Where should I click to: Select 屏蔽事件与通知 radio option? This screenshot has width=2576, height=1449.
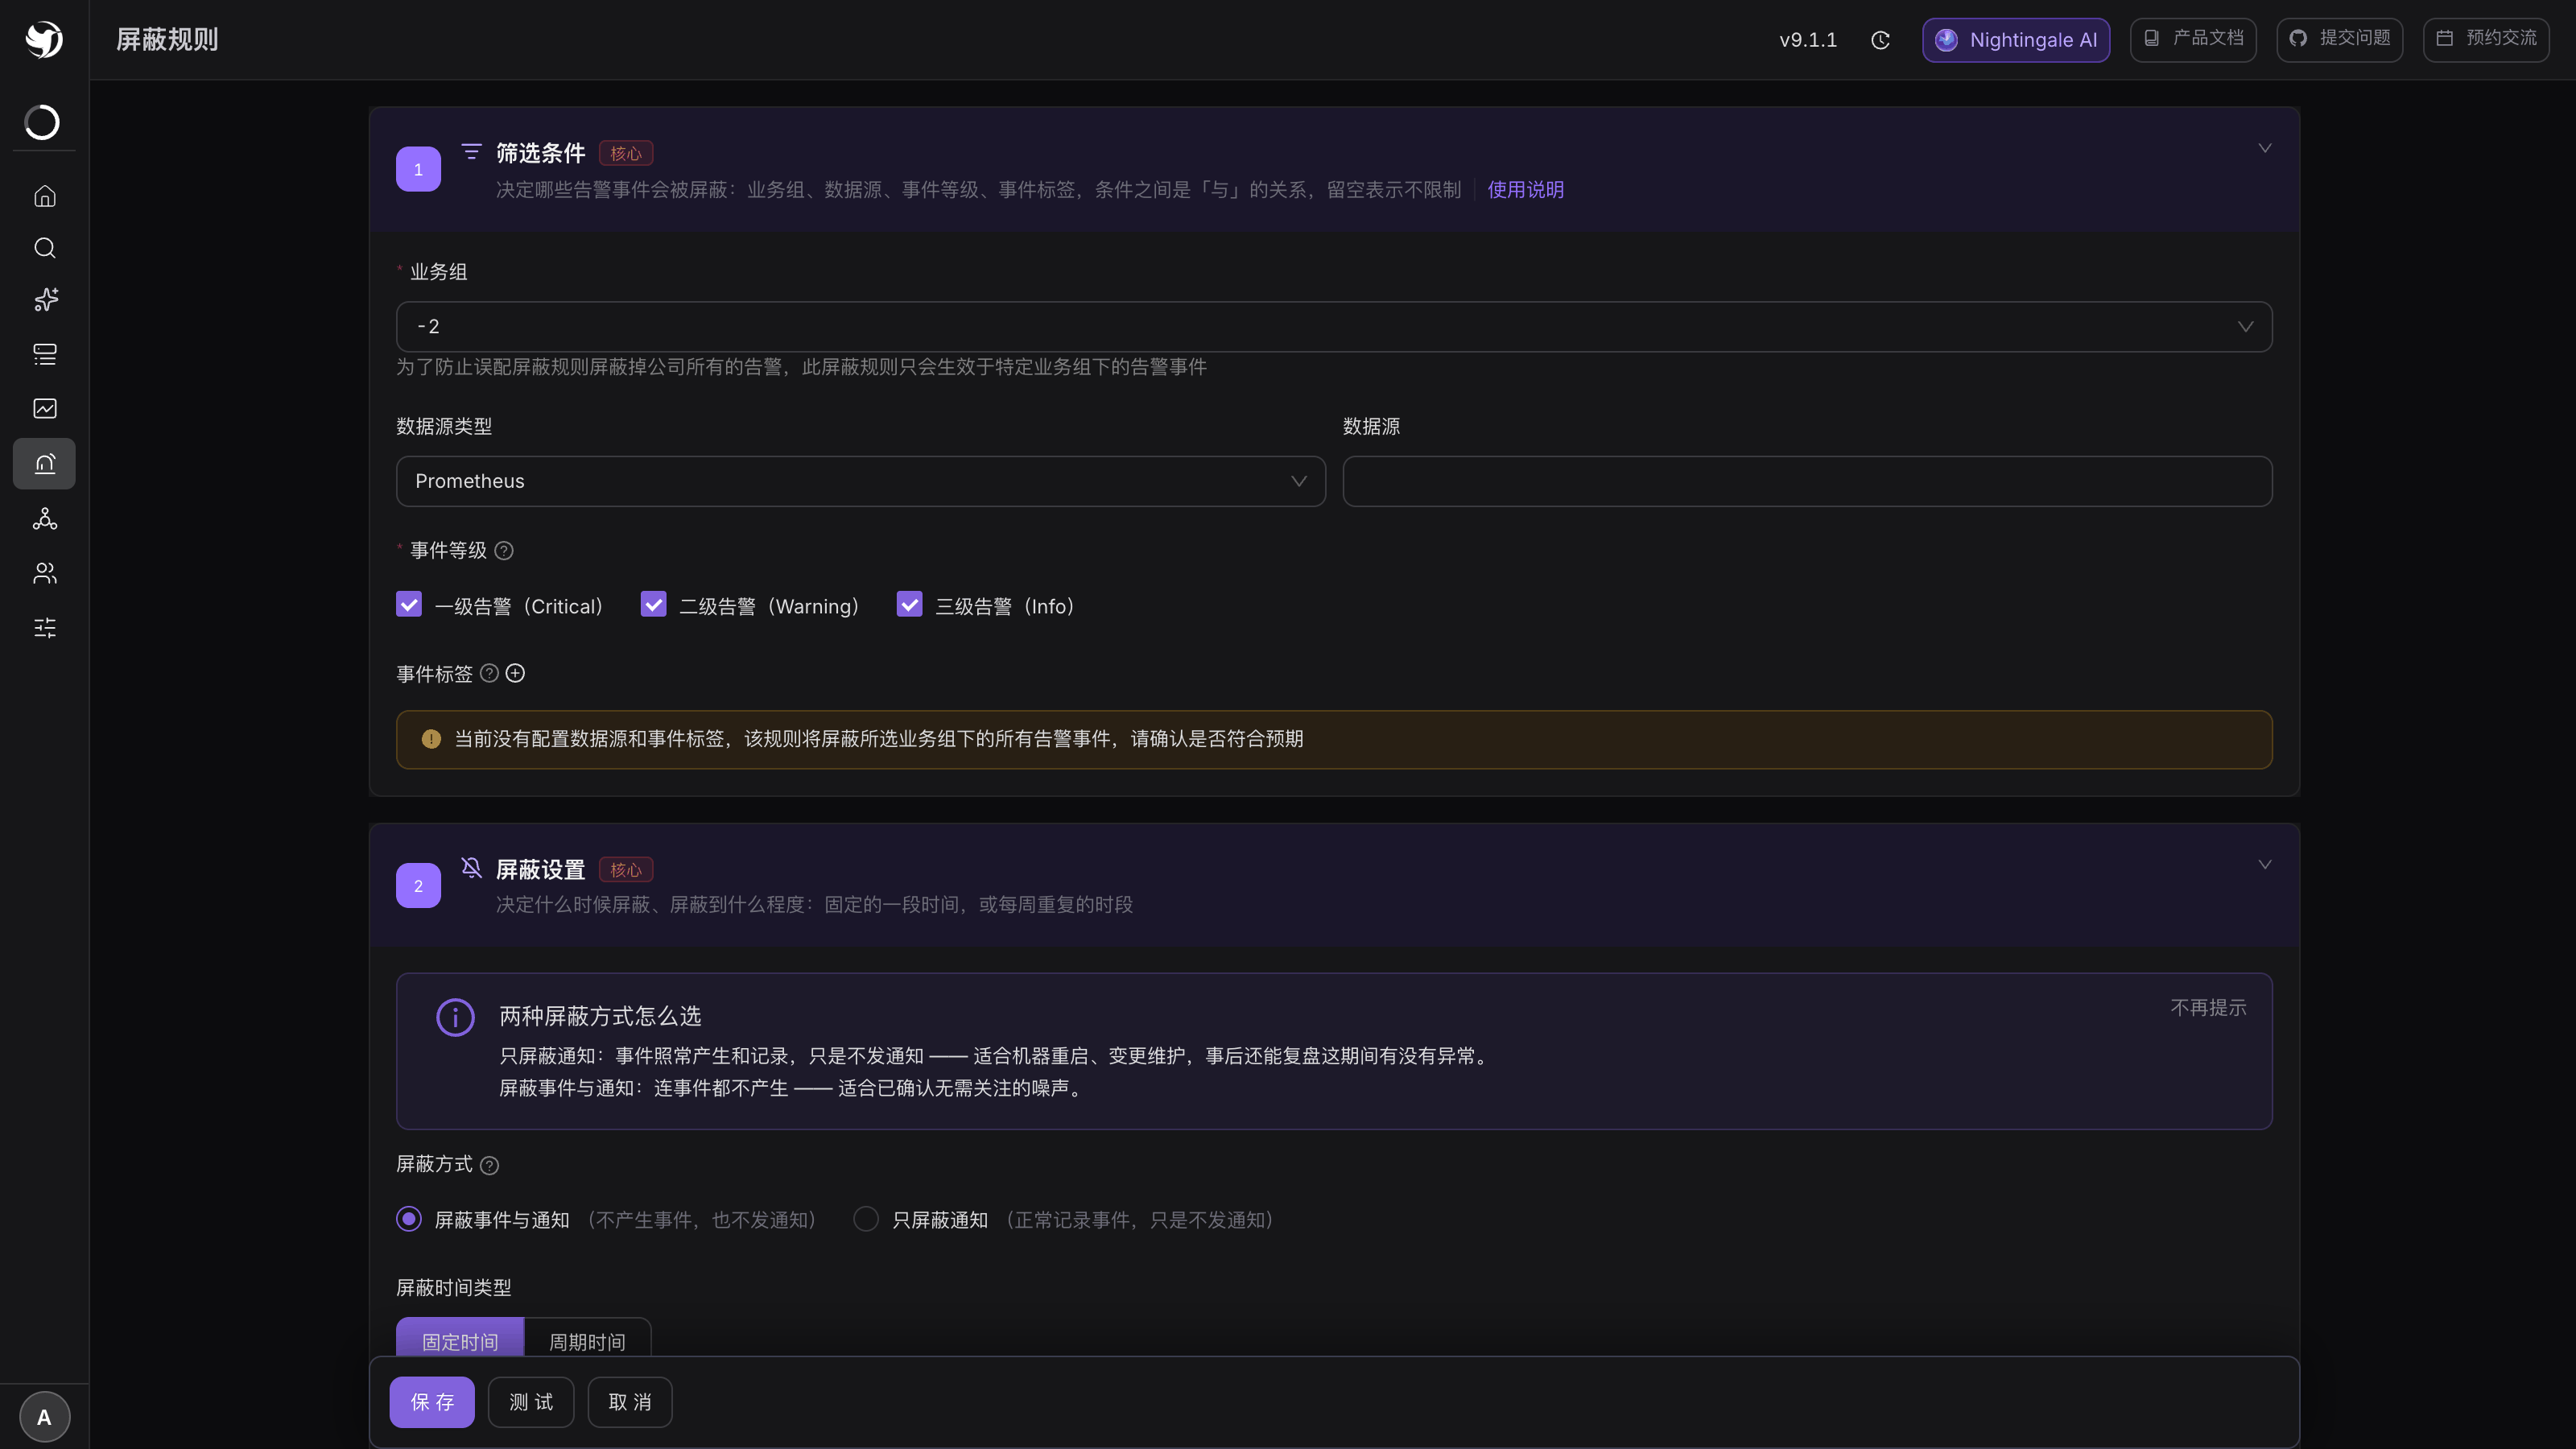tap(409, 1219)
